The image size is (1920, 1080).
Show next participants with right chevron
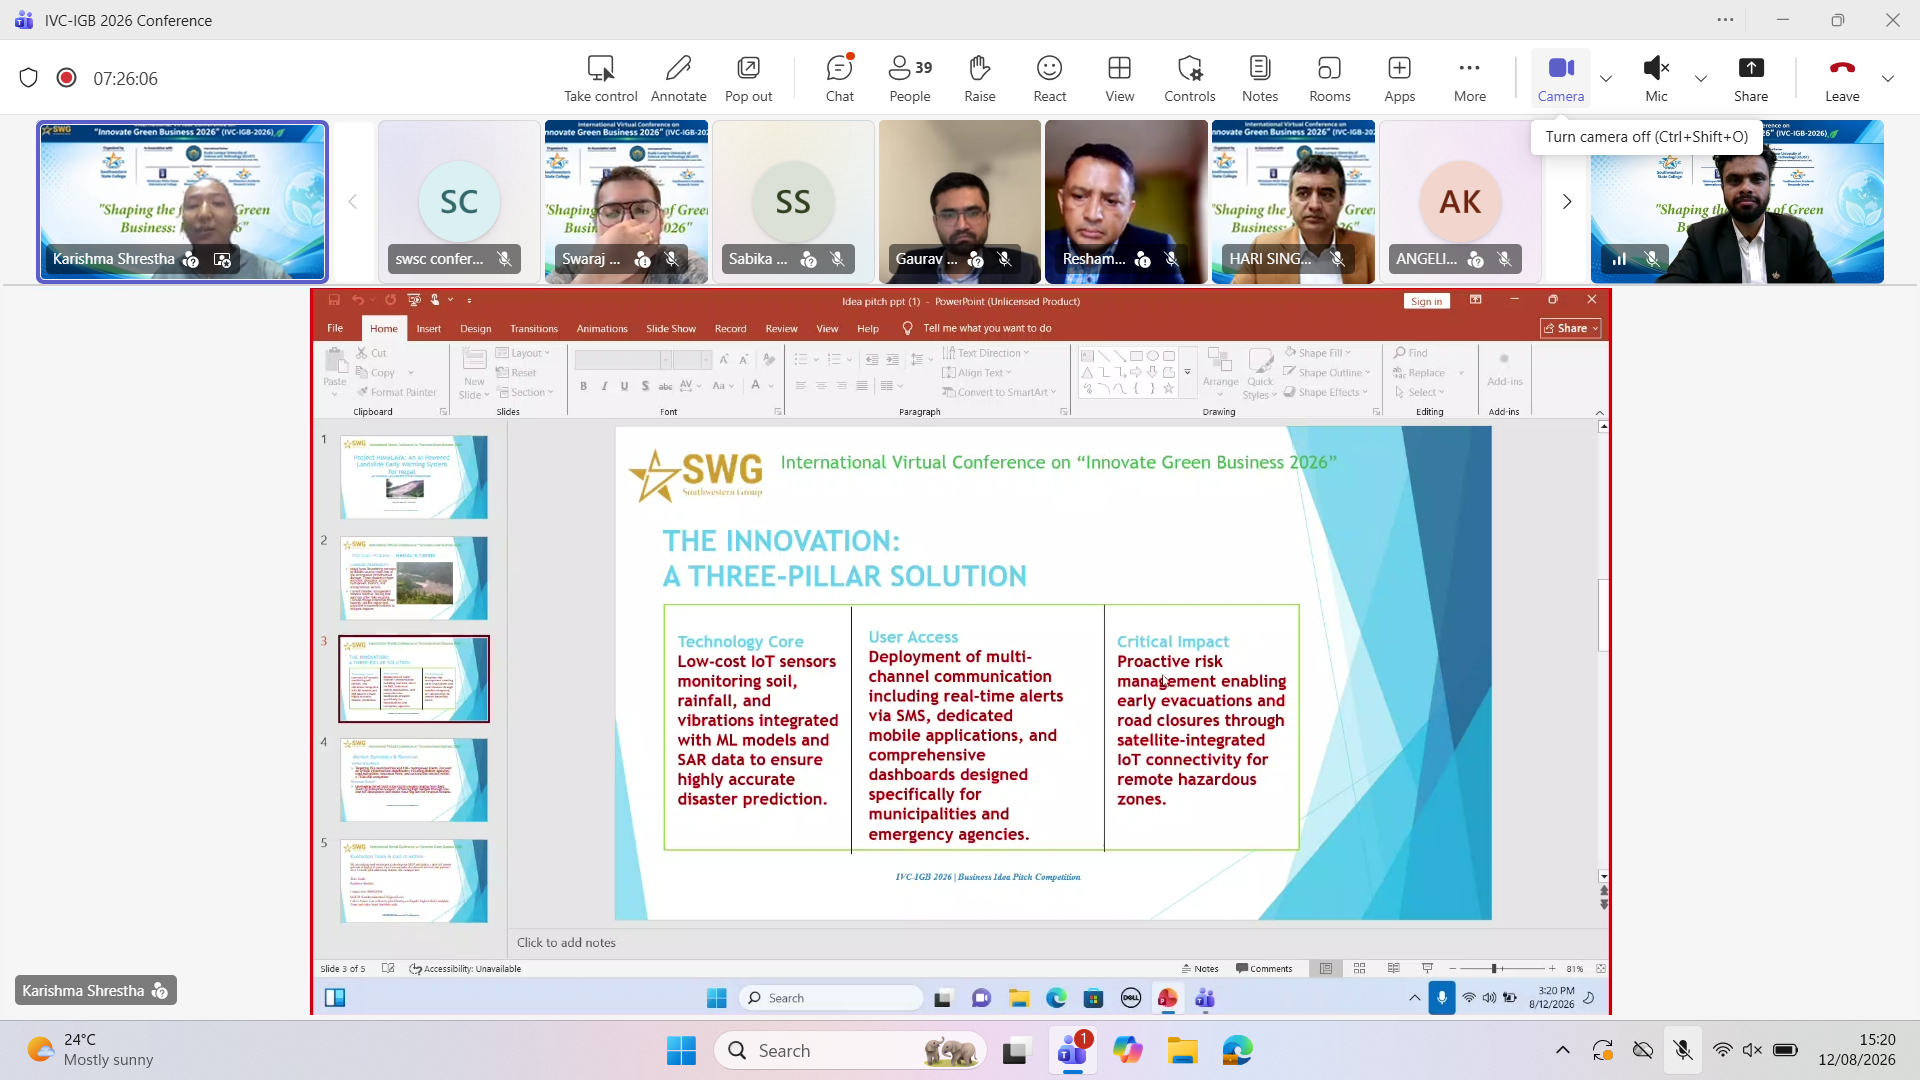1566,202
